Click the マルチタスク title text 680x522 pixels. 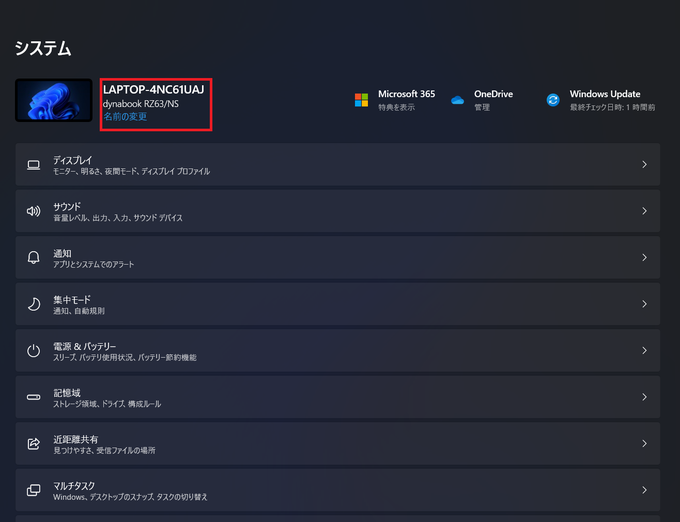(x=74, y=486)
